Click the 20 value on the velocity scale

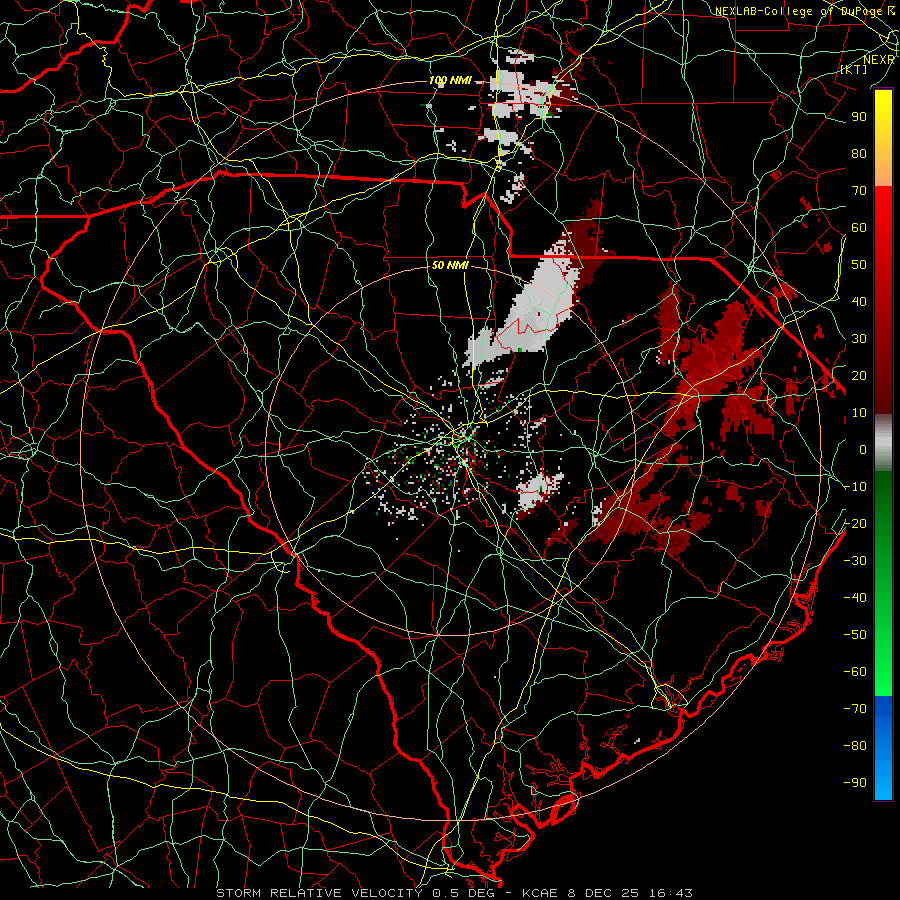pos(859,375)
